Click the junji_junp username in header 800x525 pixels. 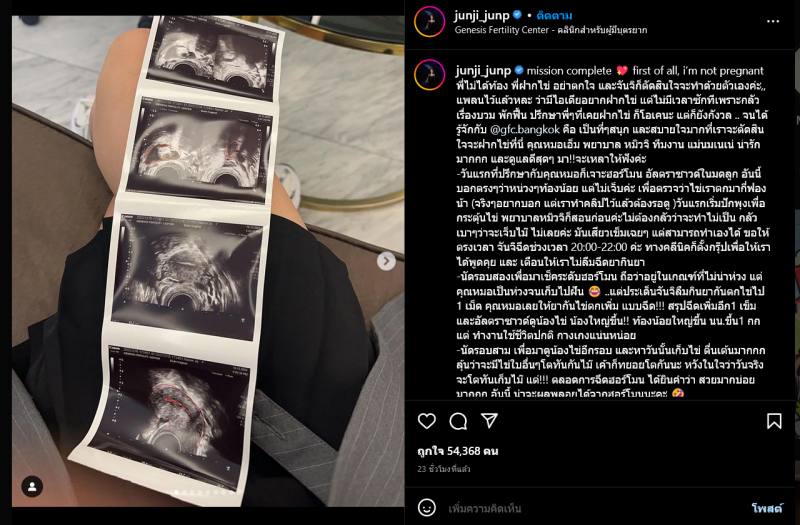click(x=482, y=16)
